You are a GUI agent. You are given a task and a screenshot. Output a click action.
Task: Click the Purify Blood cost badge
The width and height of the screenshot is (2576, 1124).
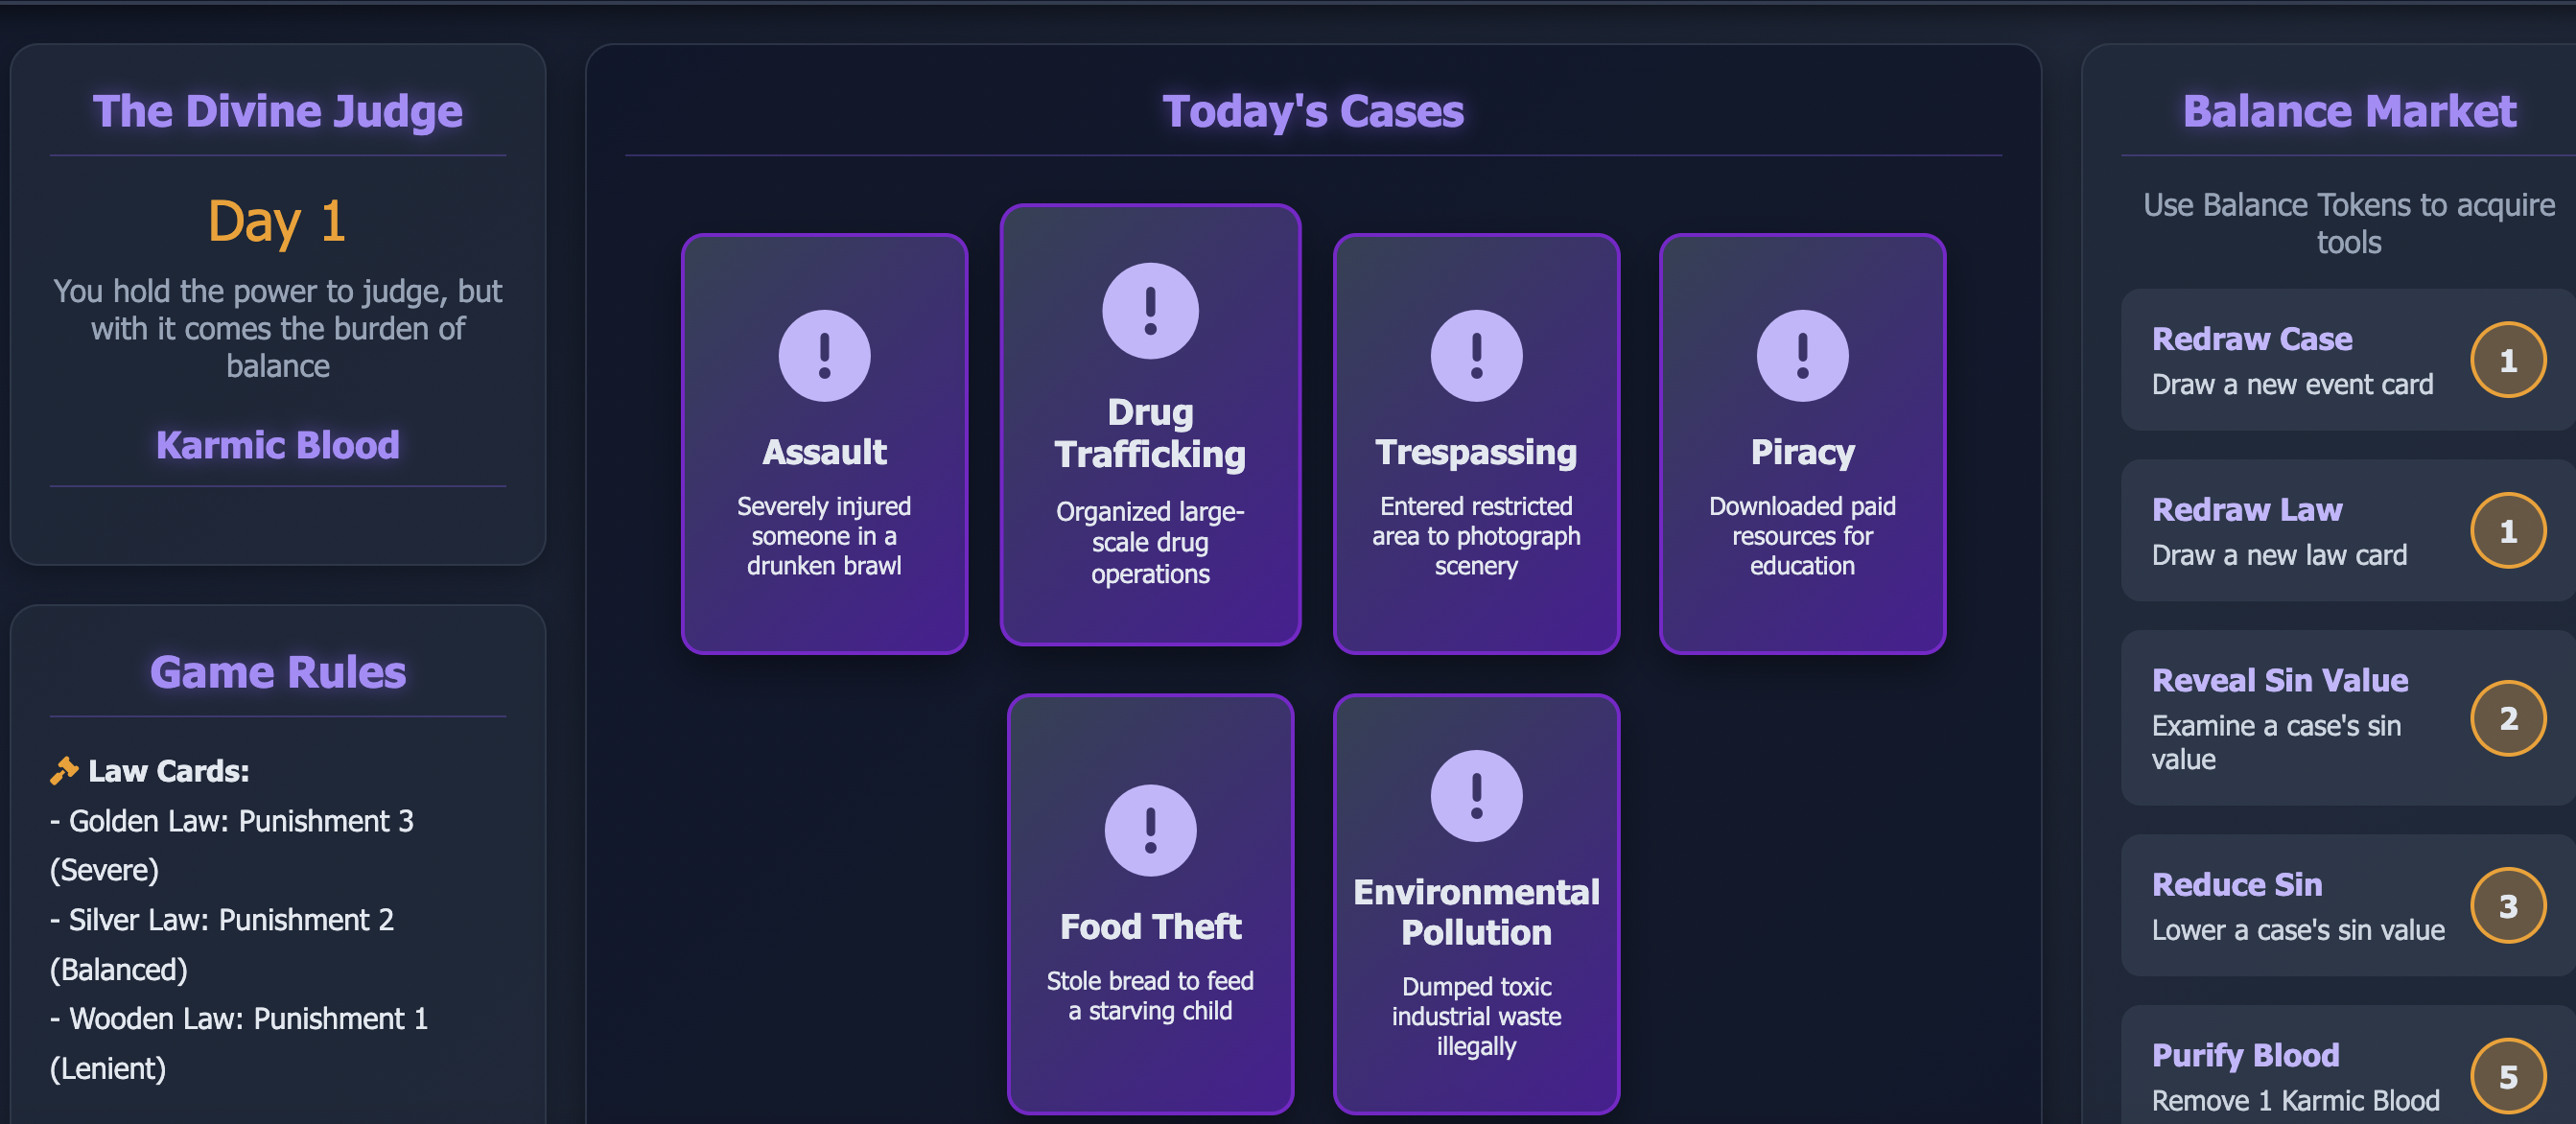[2507, 1077]
